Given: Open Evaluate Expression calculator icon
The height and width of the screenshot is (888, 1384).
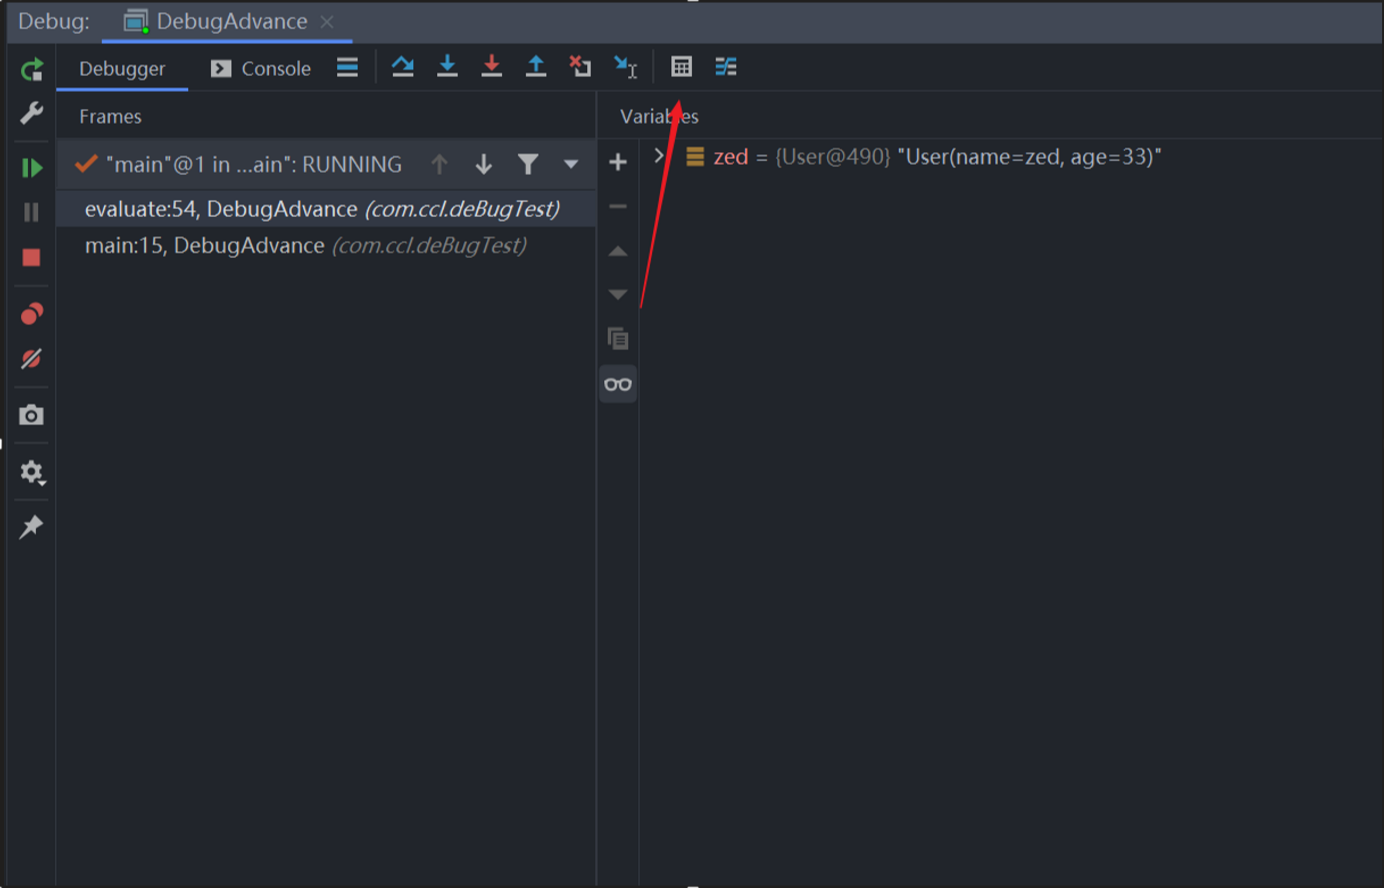Looking at the screenshot, I should [681, 67].
